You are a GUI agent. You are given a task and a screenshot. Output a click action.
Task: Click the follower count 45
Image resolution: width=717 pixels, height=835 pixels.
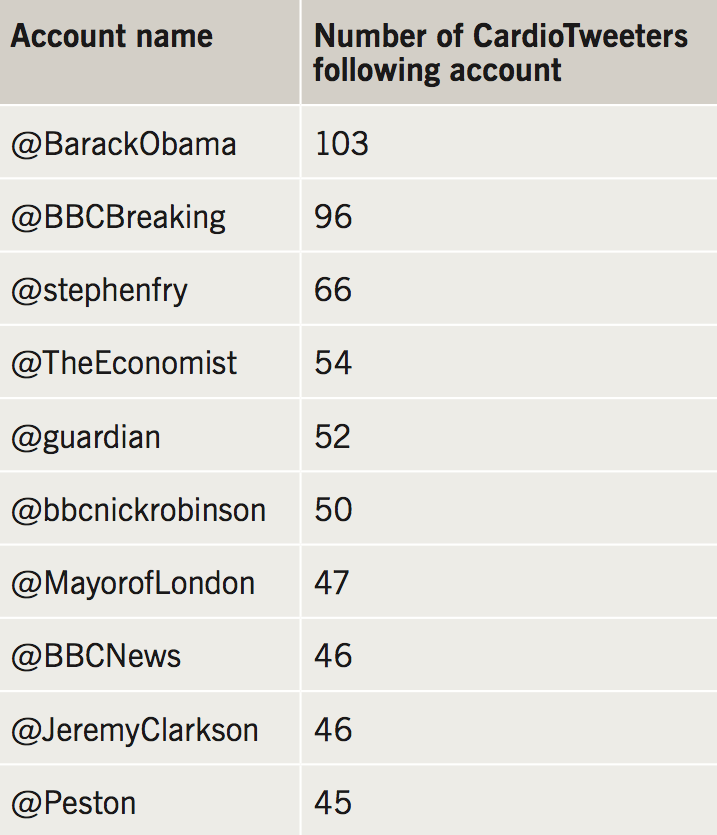[334, 803]
